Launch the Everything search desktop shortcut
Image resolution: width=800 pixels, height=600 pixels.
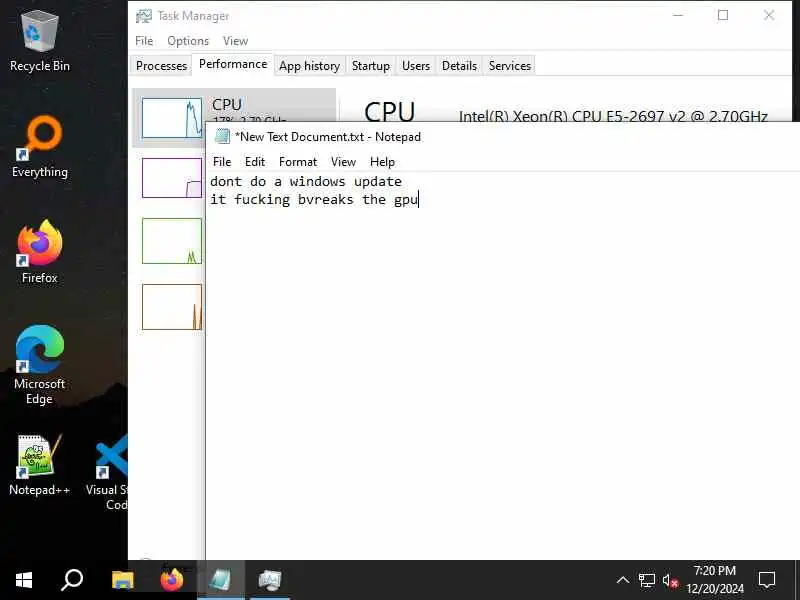click(39, 147)
